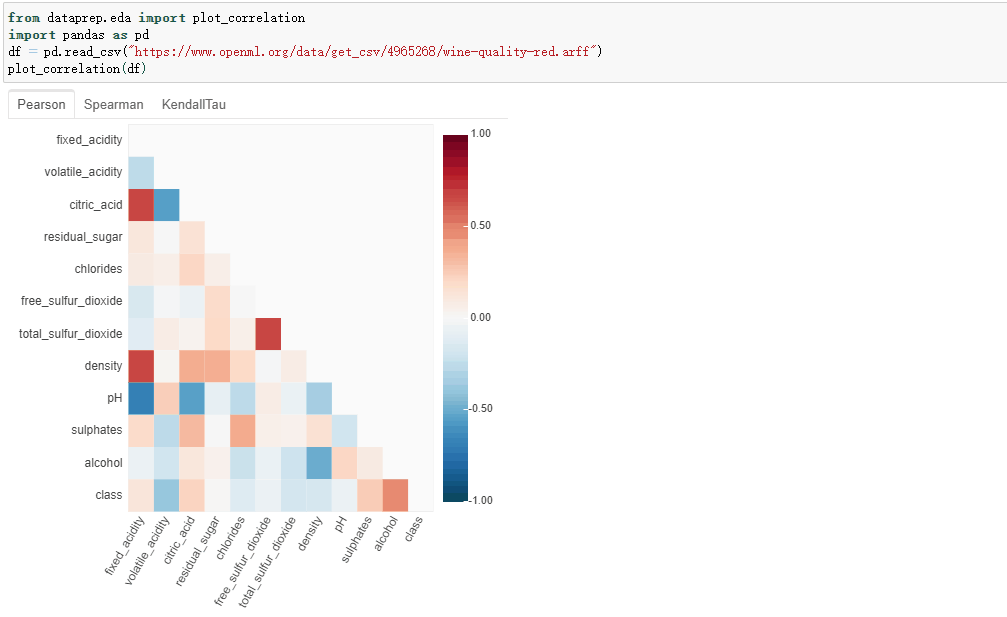Select the class vs alcohol heatmap cell

click(395, 495)
